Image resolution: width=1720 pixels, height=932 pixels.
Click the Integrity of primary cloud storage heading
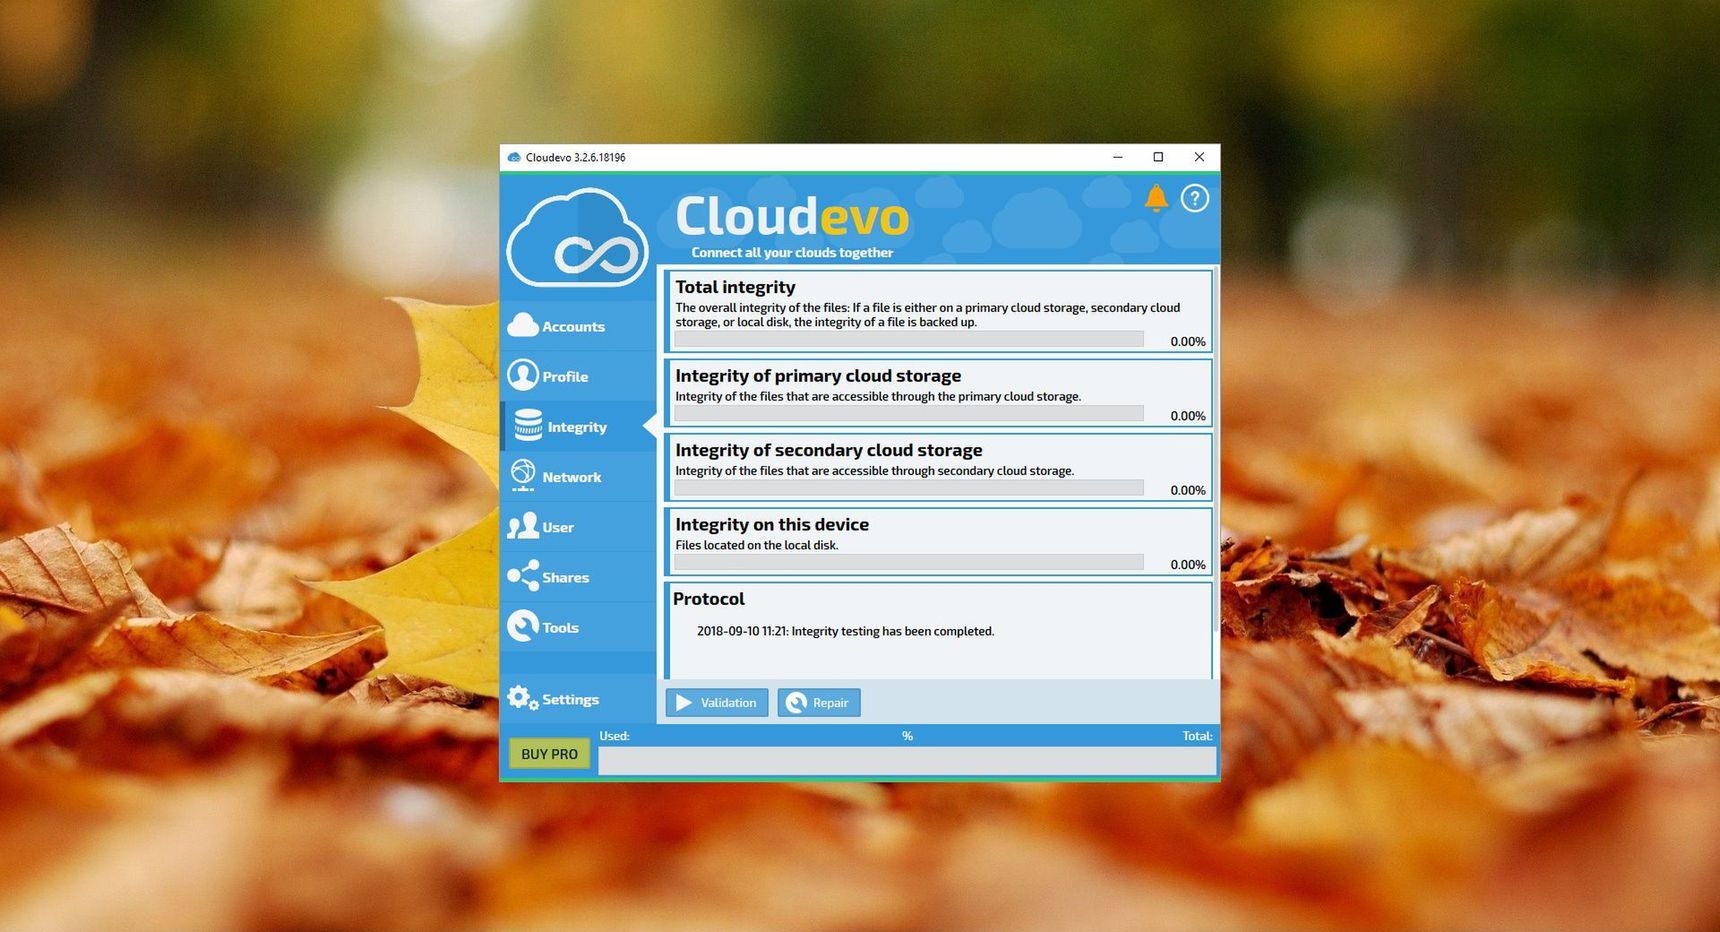click(818, 376)
